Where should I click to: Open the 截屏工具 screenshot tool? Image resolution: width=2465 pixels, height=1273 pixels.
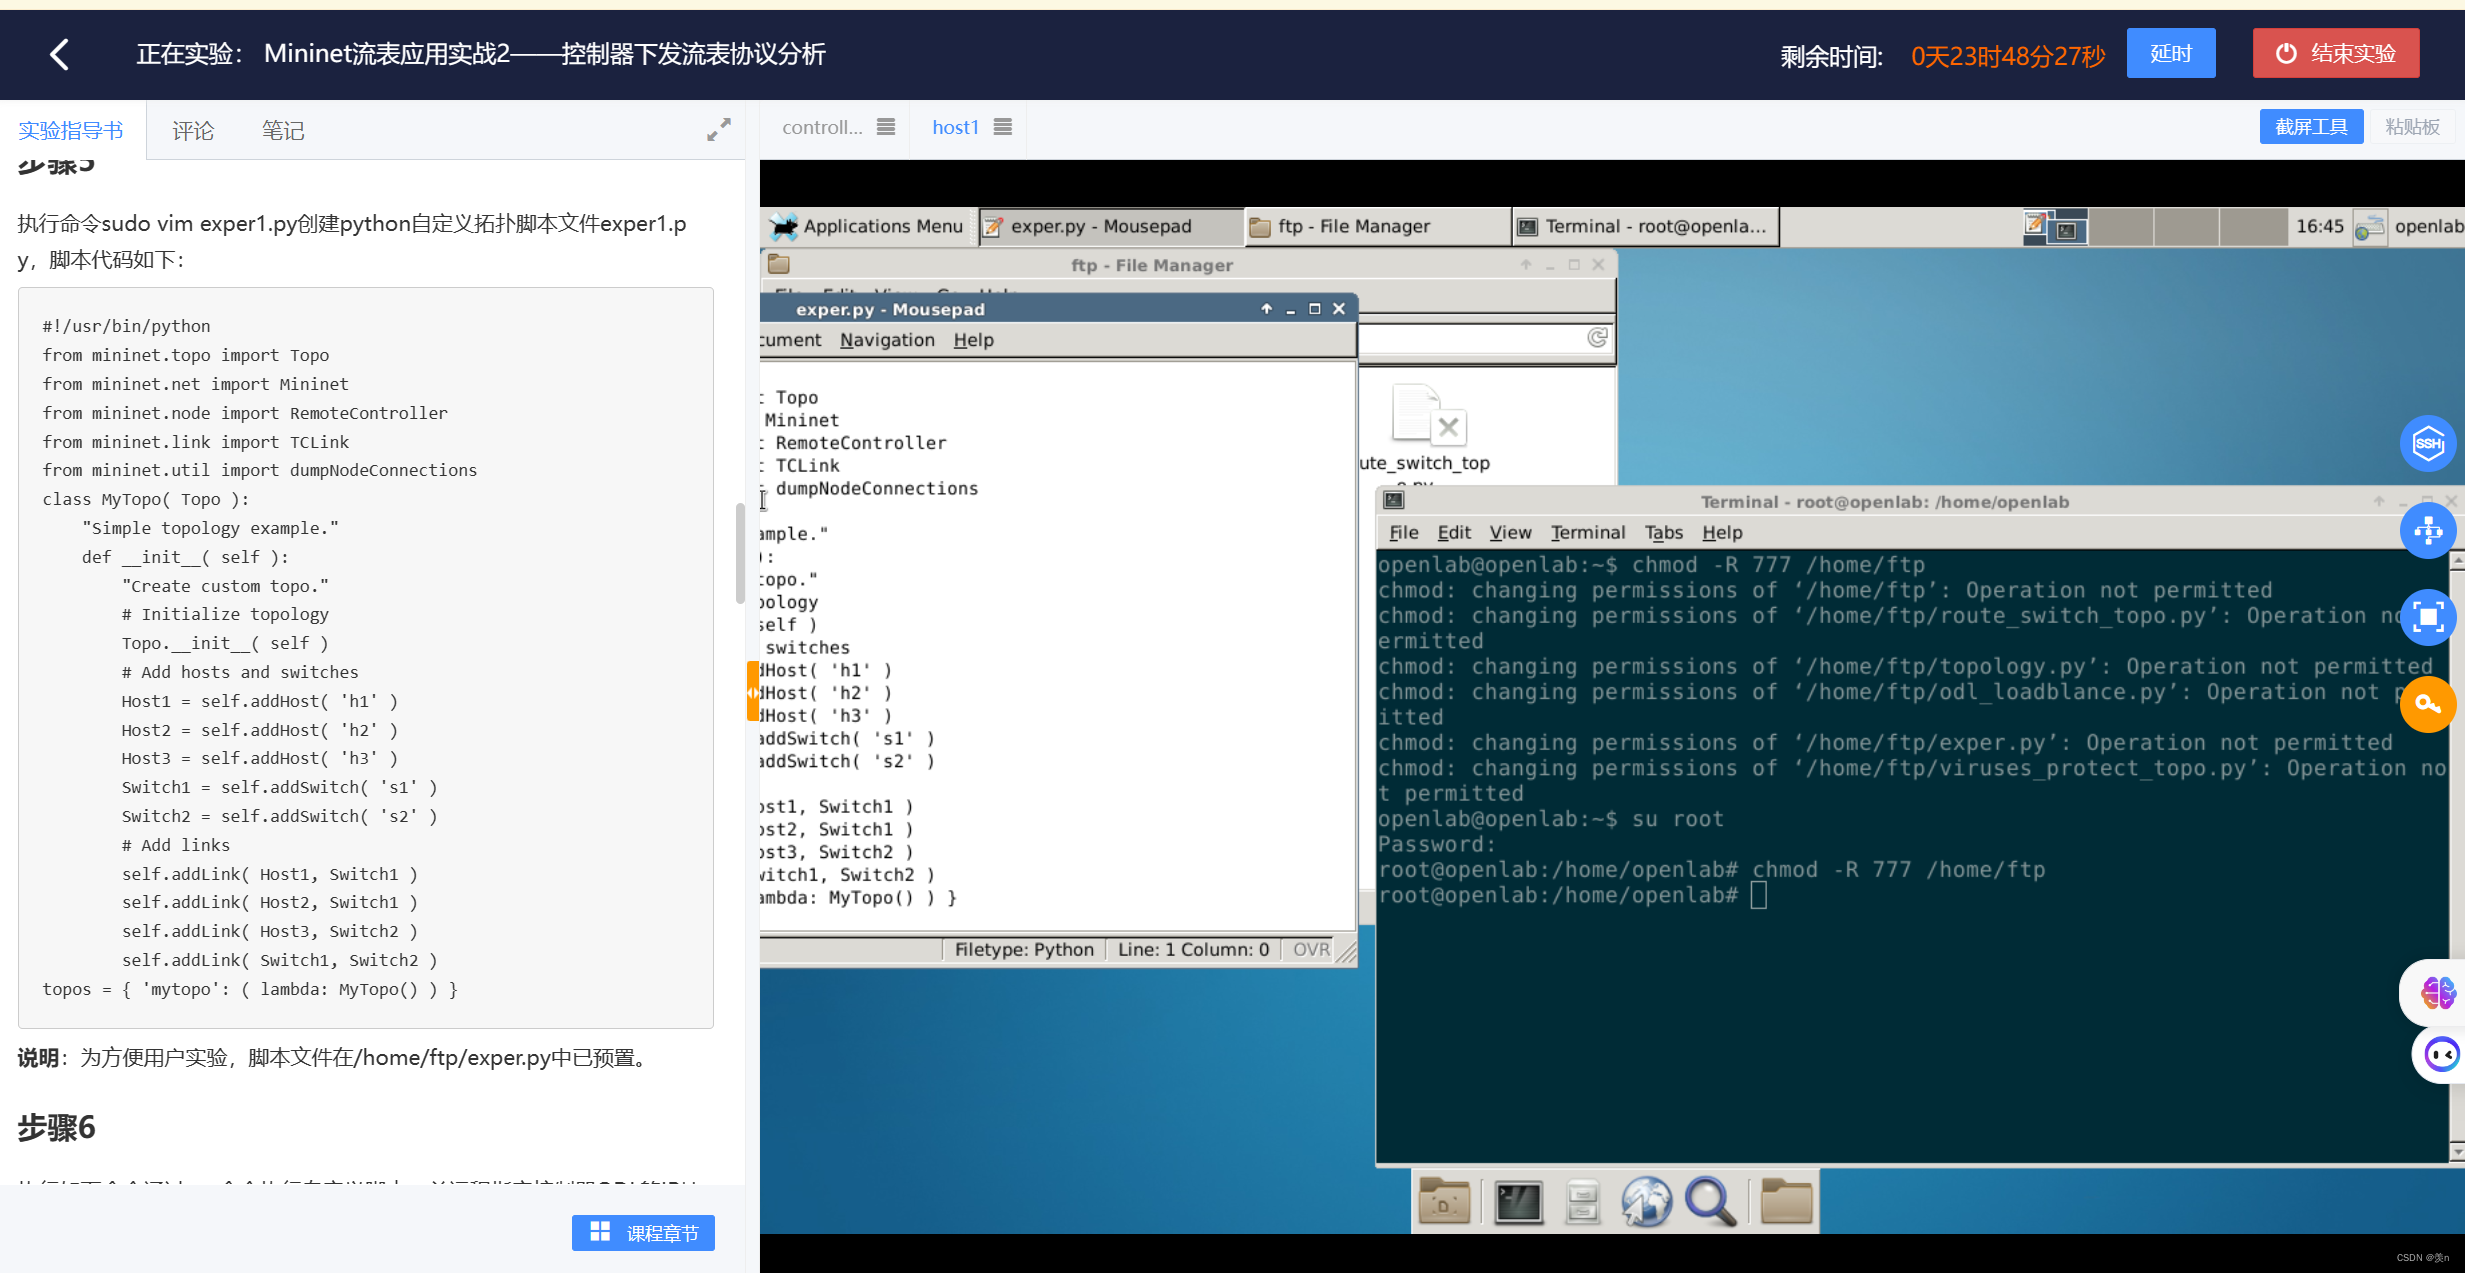pyautogui.click(x=2311, y=127)
